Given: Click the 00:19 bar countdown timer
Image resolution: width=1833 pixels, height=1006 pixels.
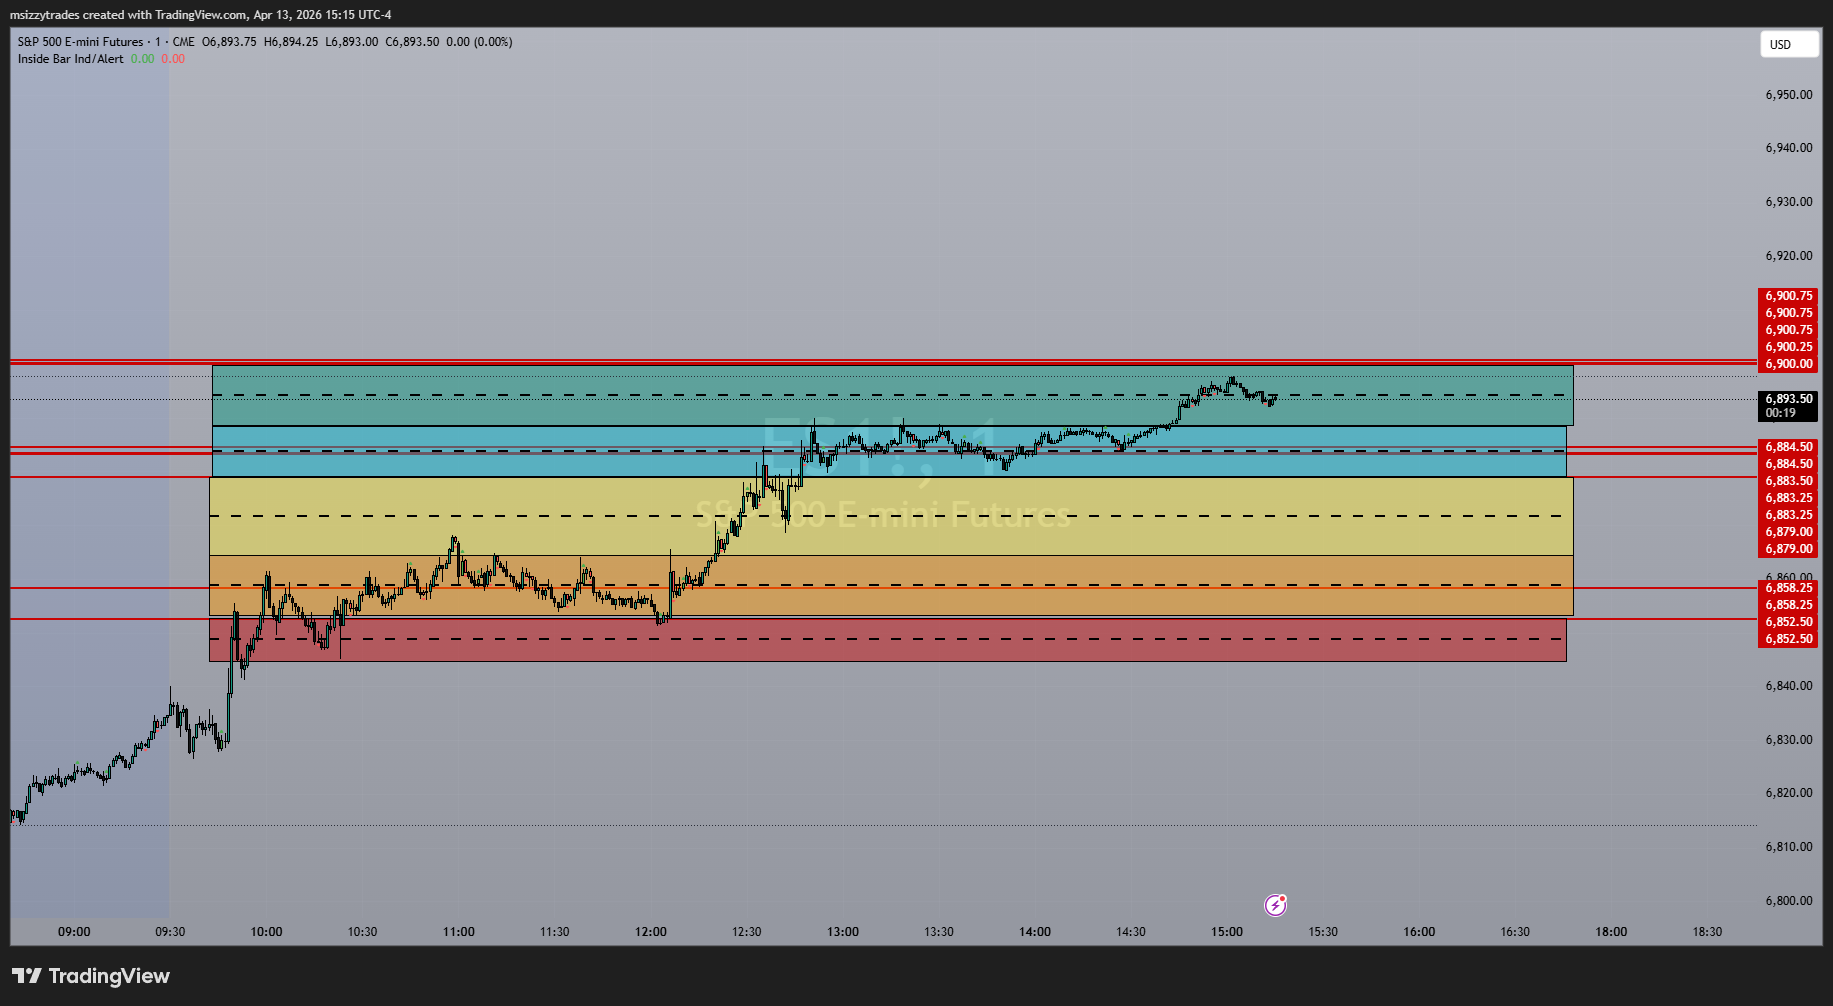Looking at the screenshot, I should tap(1780, 413).
